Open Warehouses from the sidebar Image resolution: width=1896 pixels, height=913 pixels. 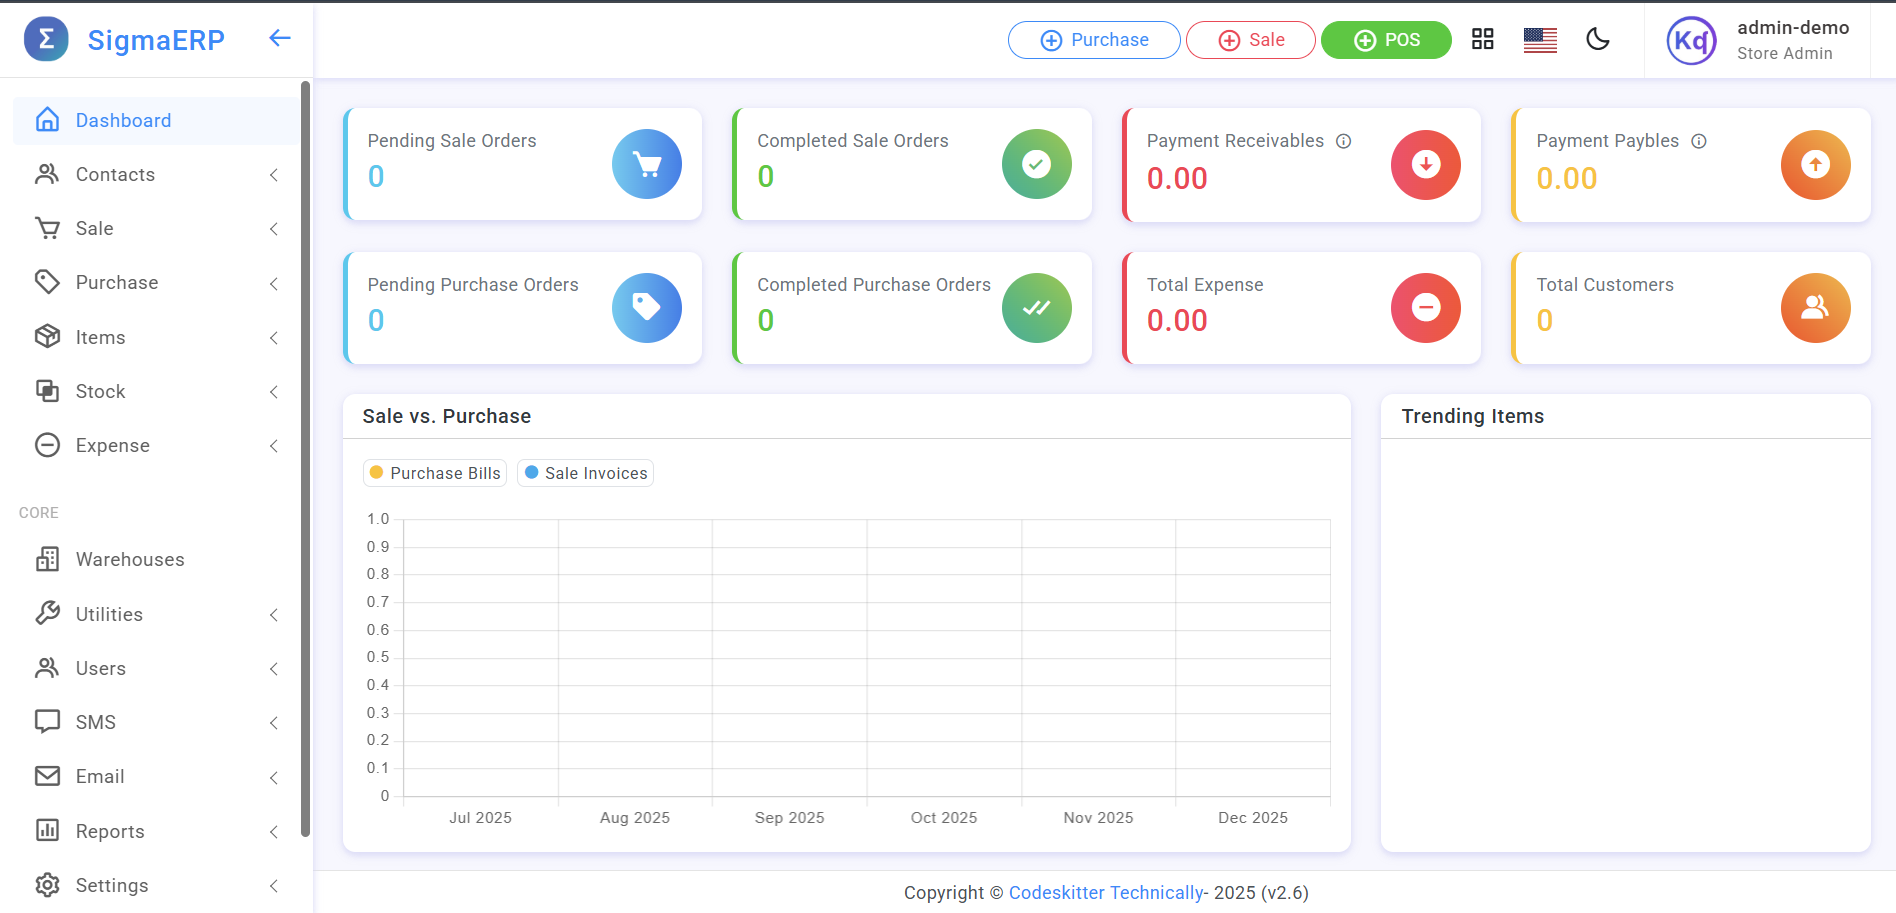coord(130,559)
